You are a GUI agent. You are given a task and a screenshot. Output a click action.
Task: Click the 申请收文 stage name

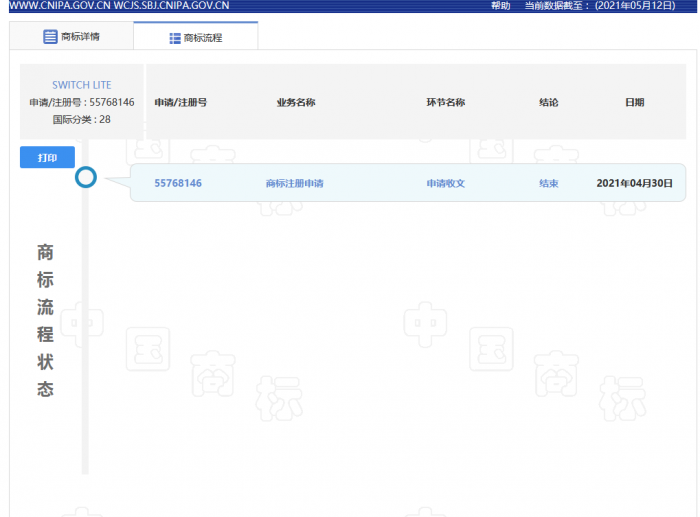(445, 183)
